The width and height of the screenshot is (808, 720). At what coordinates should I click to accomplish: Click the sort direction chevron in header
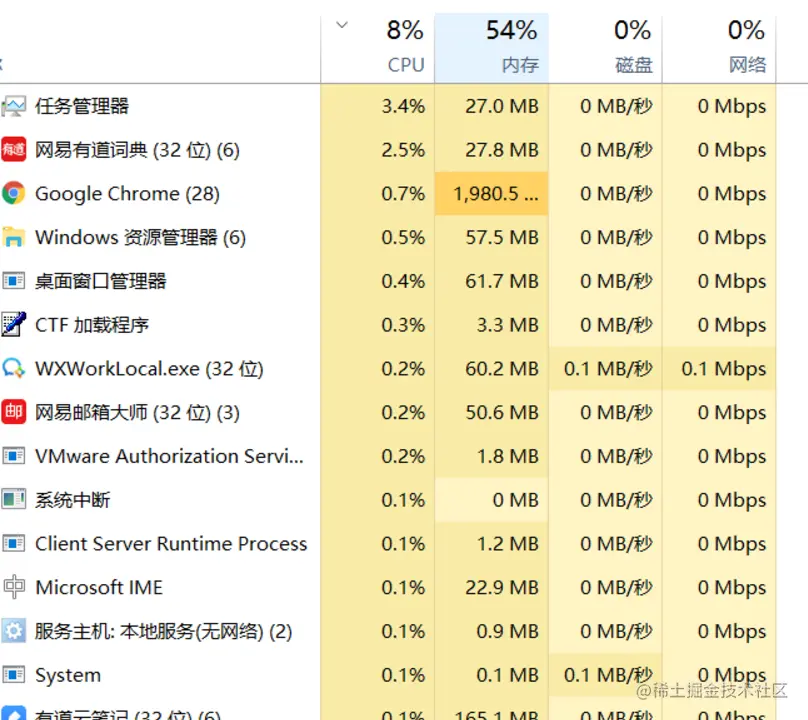[x=342, y=25]
